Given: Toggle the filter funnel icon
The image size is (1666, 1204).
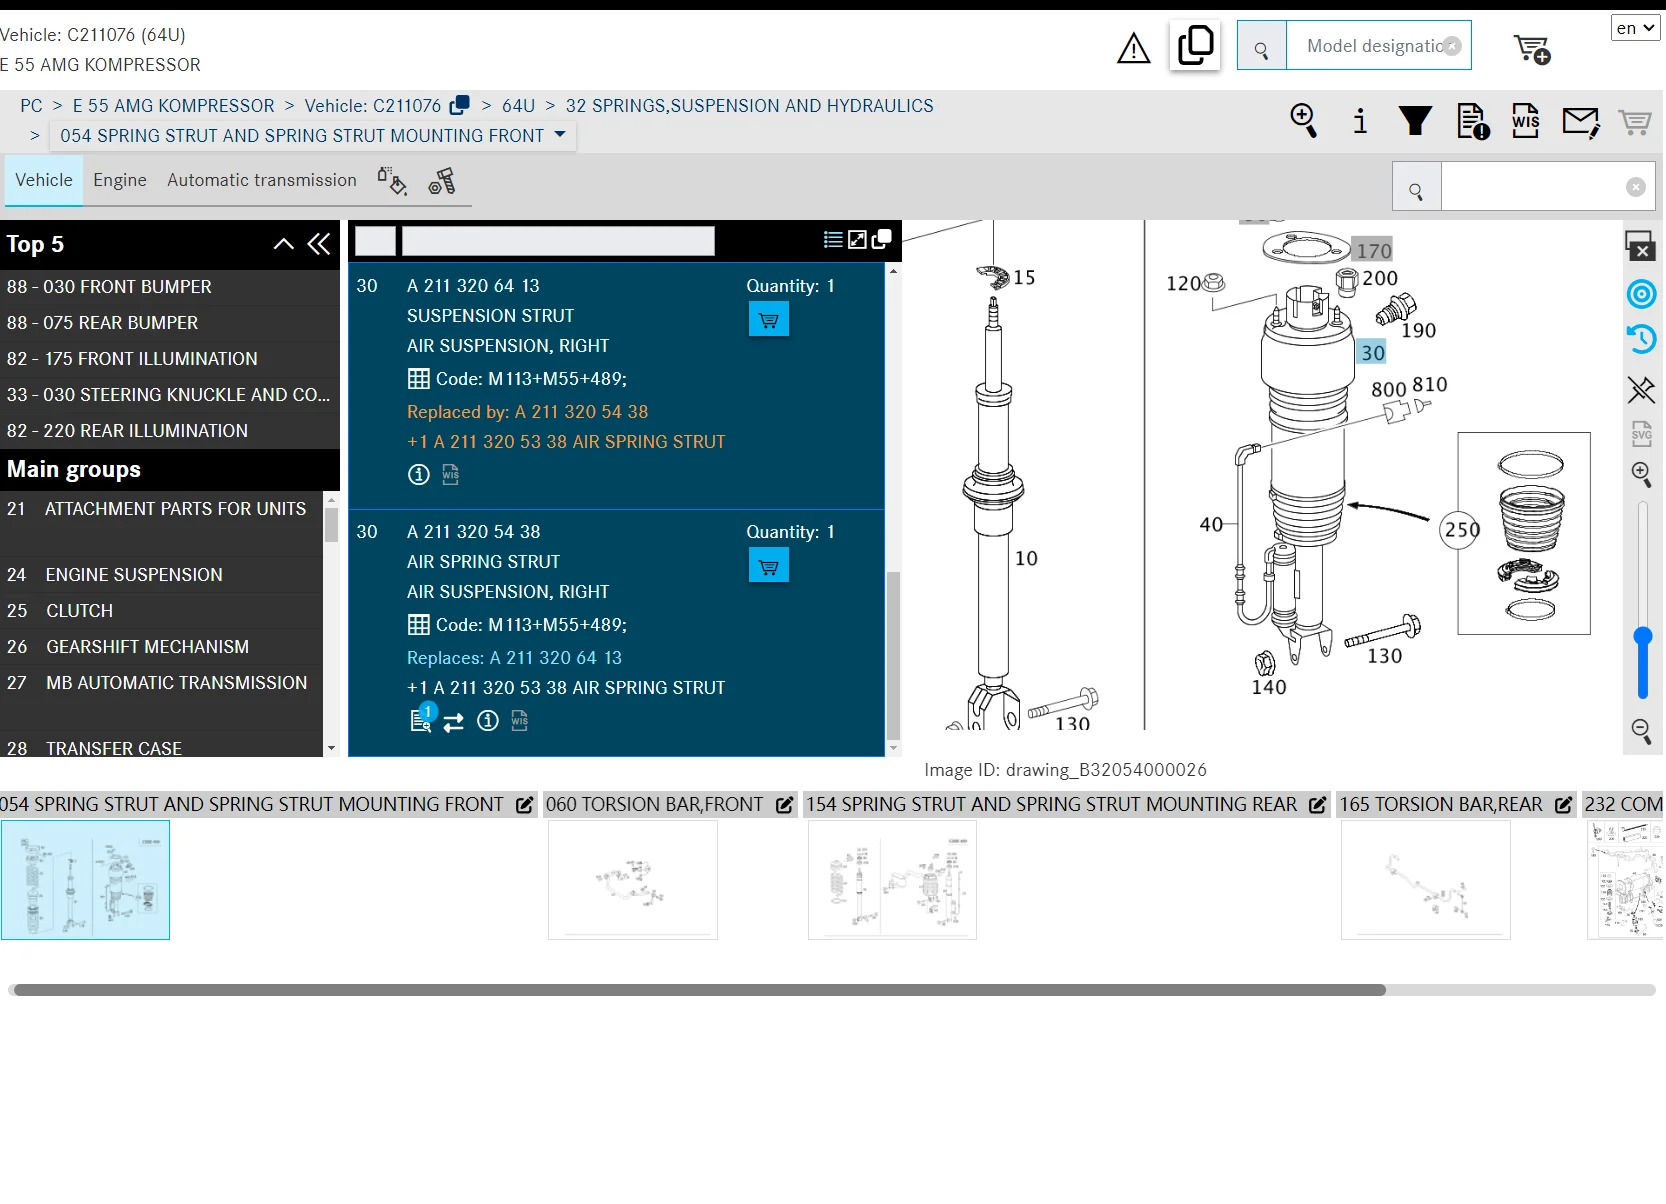Looking at the screenshot, I should [1415, 121].
